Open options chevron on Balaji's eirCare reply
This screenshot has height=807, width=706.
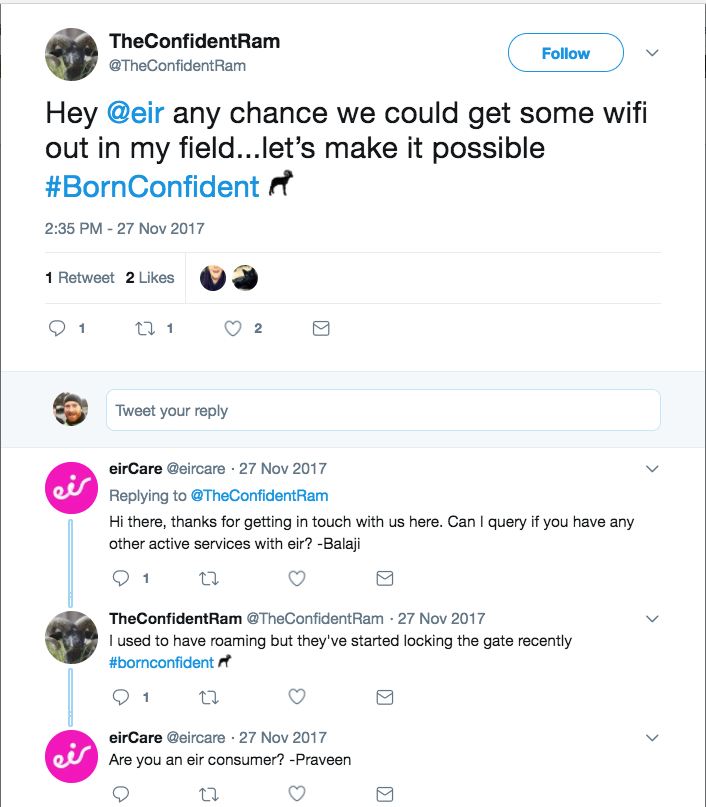tap(652, 468)
